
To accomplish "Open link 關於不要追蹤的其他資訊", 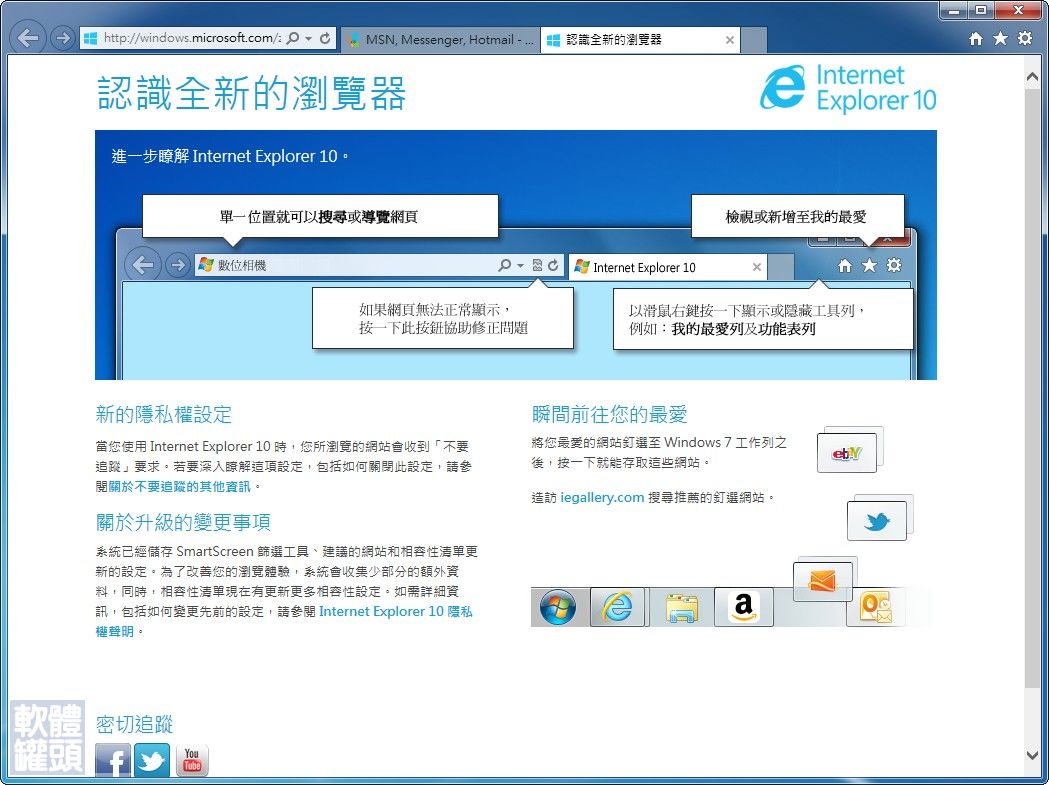I will [x=179, y=487].
